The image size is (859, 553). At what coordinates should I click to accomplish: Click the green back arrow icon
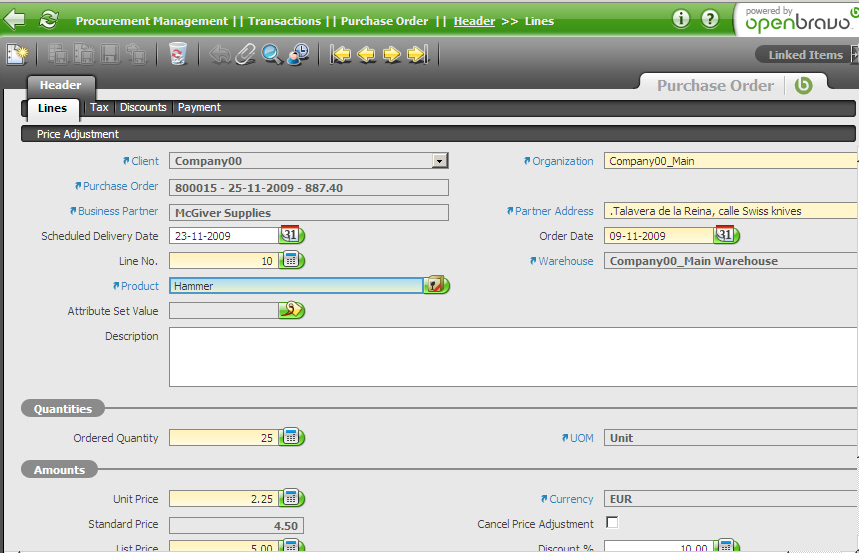coord(14,20)
